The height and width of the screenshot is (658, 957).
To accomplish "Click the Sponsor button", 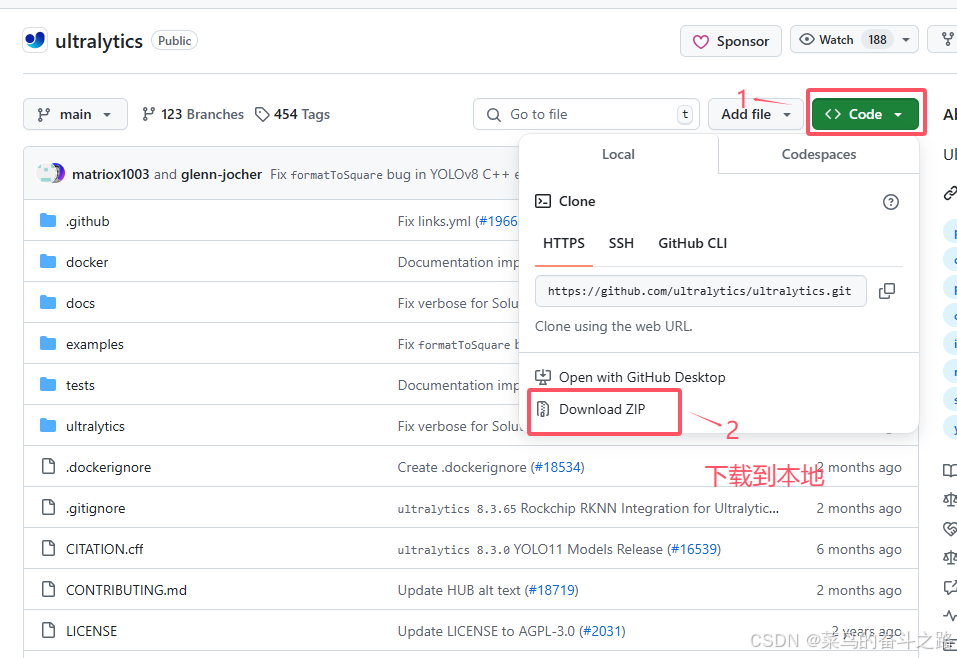I will pos(731,41).
